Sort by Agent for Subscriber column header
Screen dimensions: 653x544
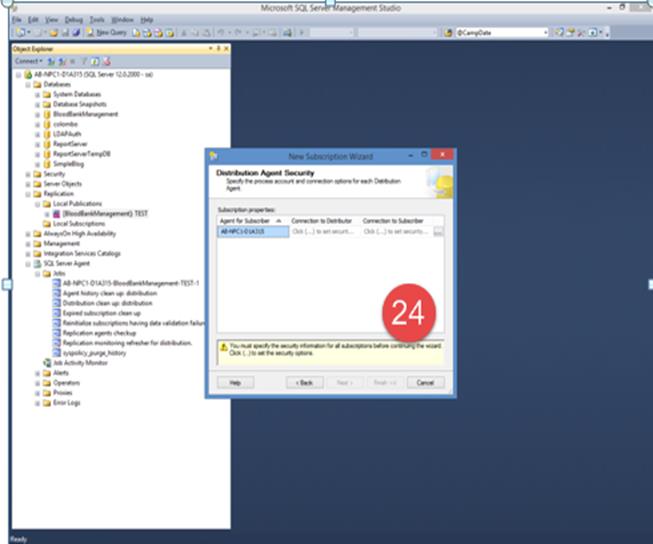(253, 221)
